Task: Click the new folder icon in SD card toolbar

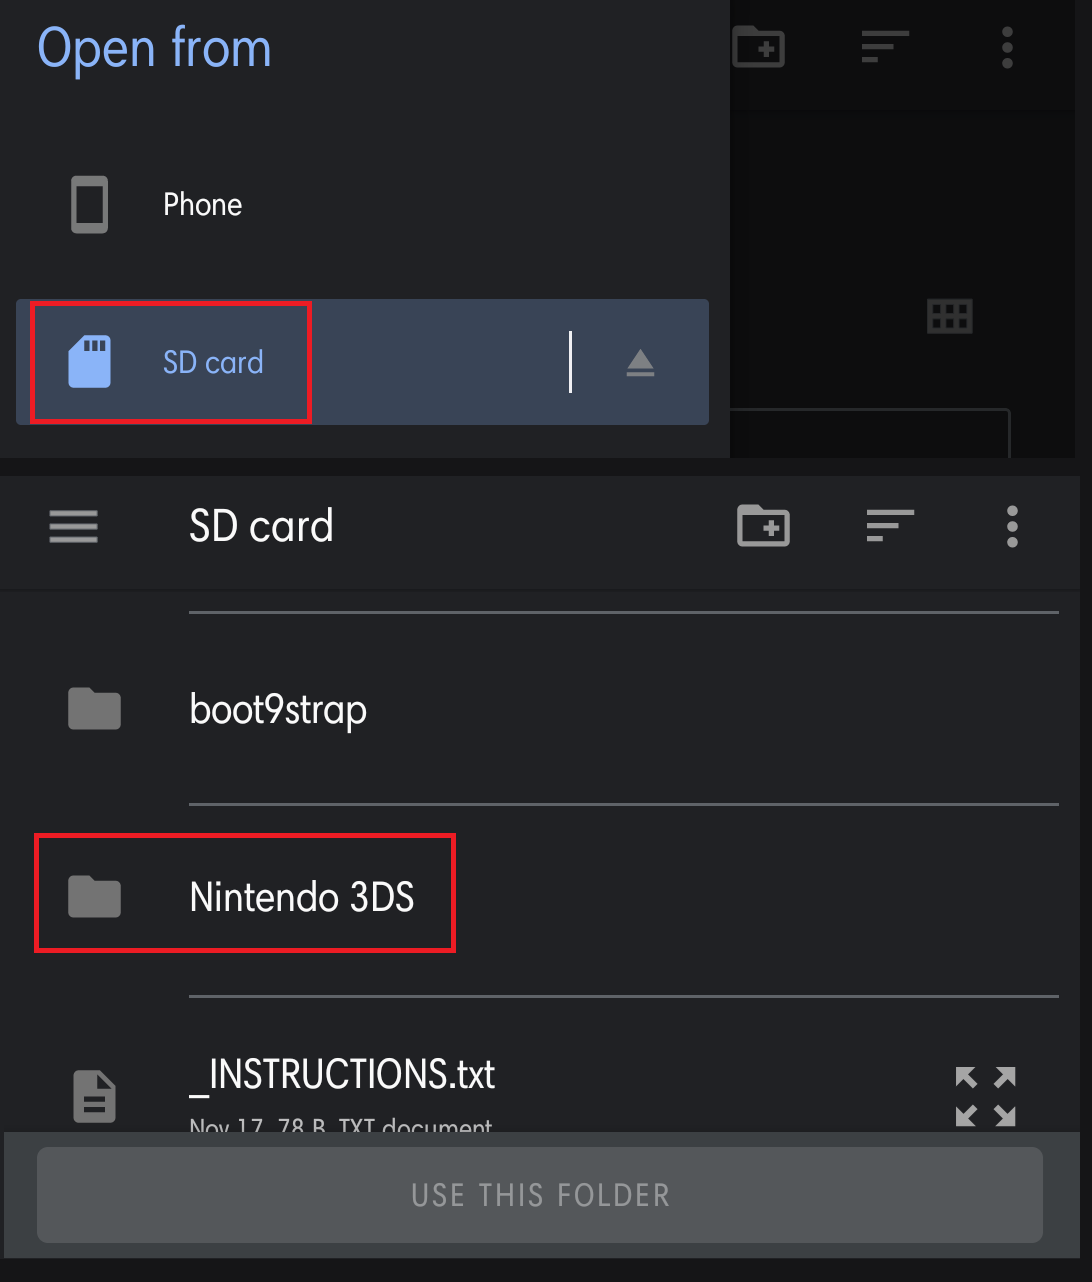Action: point(763,526)
